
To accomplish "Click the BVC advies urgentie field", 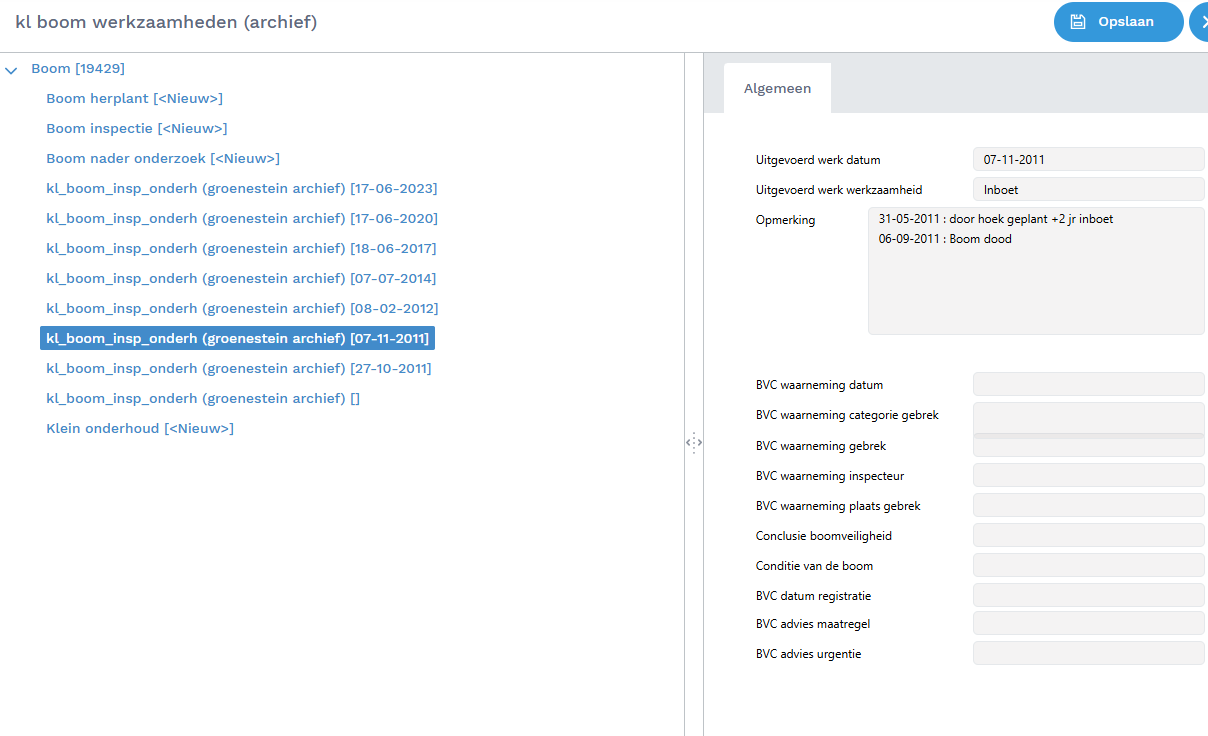I will 1087,654.
